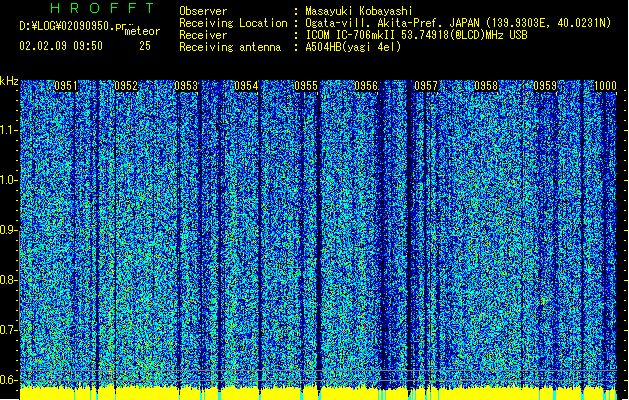Click the 0.9 kHz axis label

click(8, 230)
